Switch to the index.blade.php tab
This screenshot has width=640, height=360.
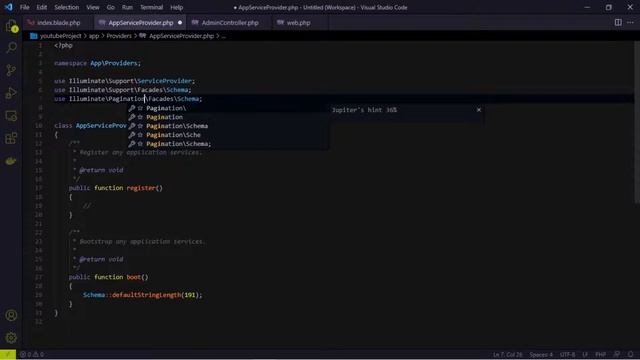click(x=58, y=23)
